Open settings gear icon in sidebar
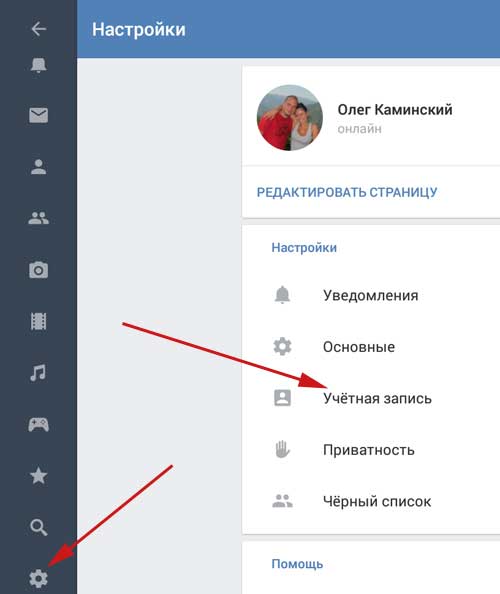500x594 pixels. point(39,578)
